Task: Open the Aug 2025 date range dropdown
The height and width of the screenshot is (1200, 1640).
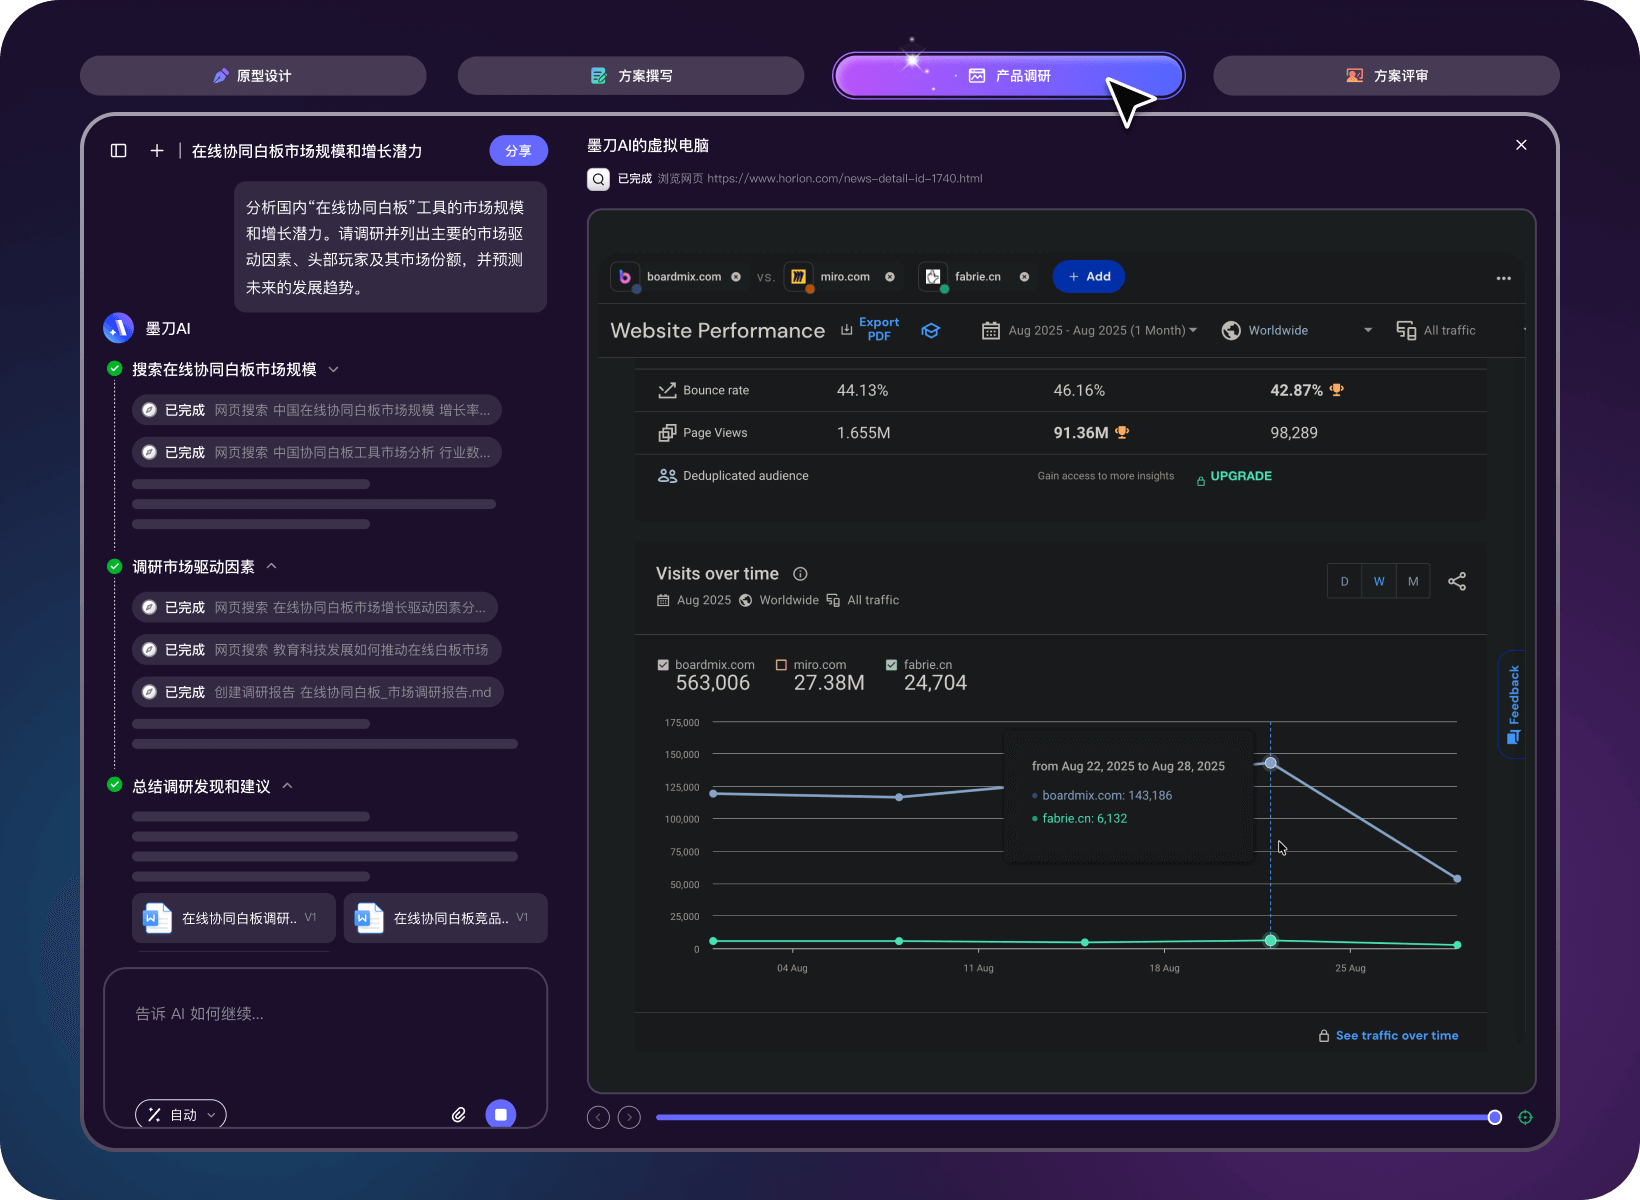Action: [1090, 331]
